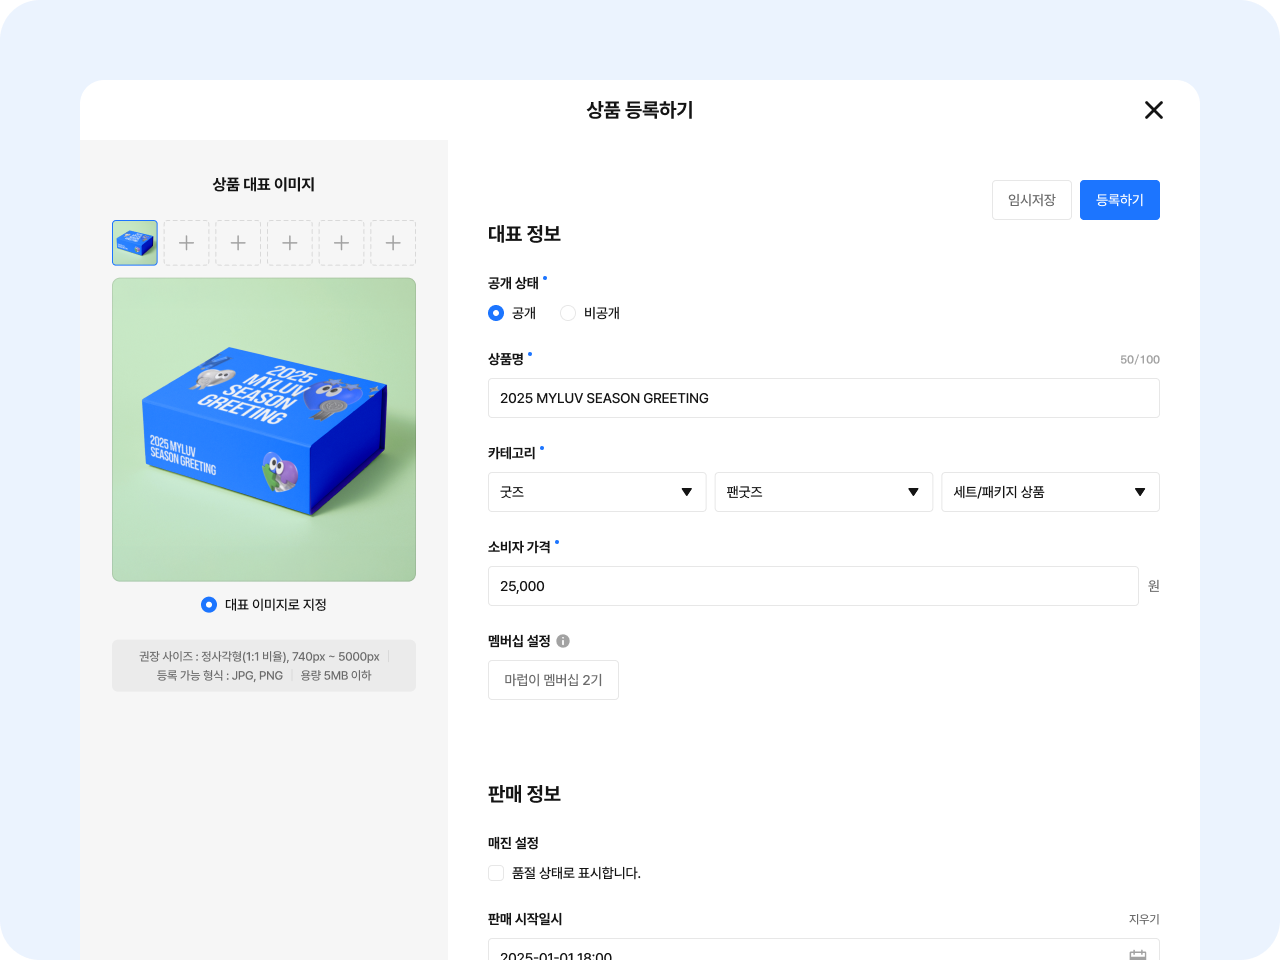
Task: Open the 굿즈 category dropdown
Action: pos(597,492)
